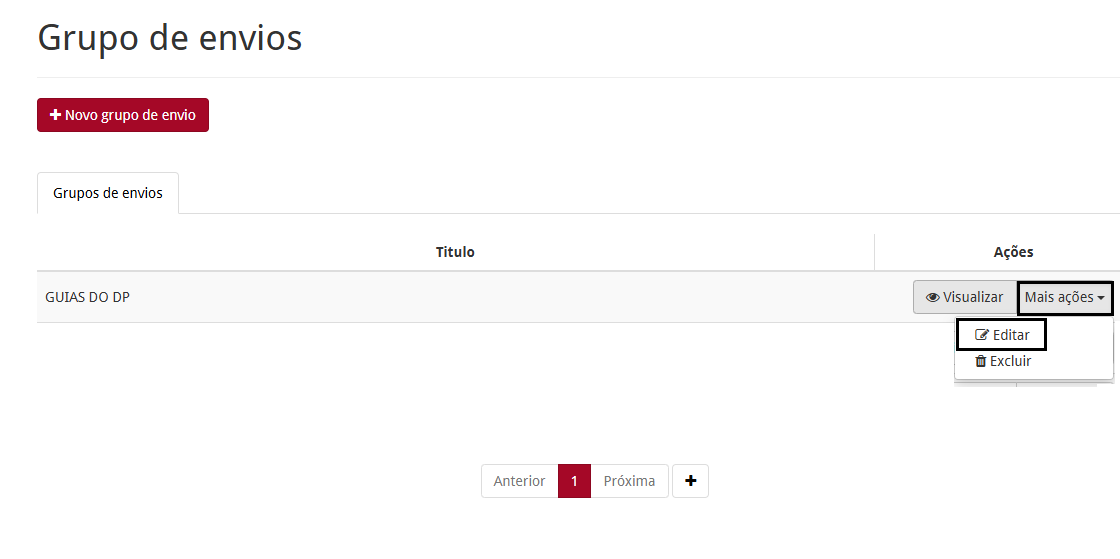Choose Excluir from the actions menu
This screenshot has width=1120, height=559.
(1003, 361)
